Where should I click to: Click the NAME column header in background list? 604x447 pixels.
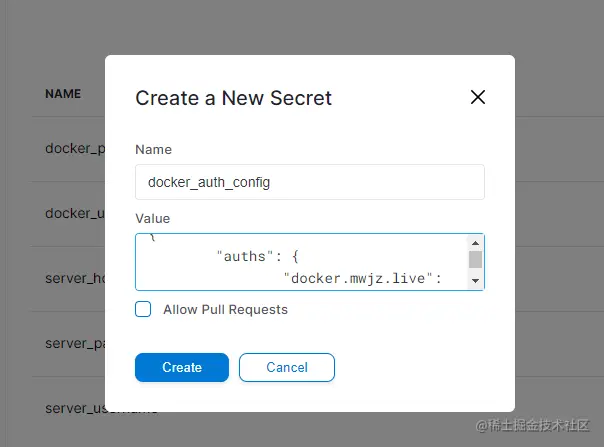(x=63, y=94)
